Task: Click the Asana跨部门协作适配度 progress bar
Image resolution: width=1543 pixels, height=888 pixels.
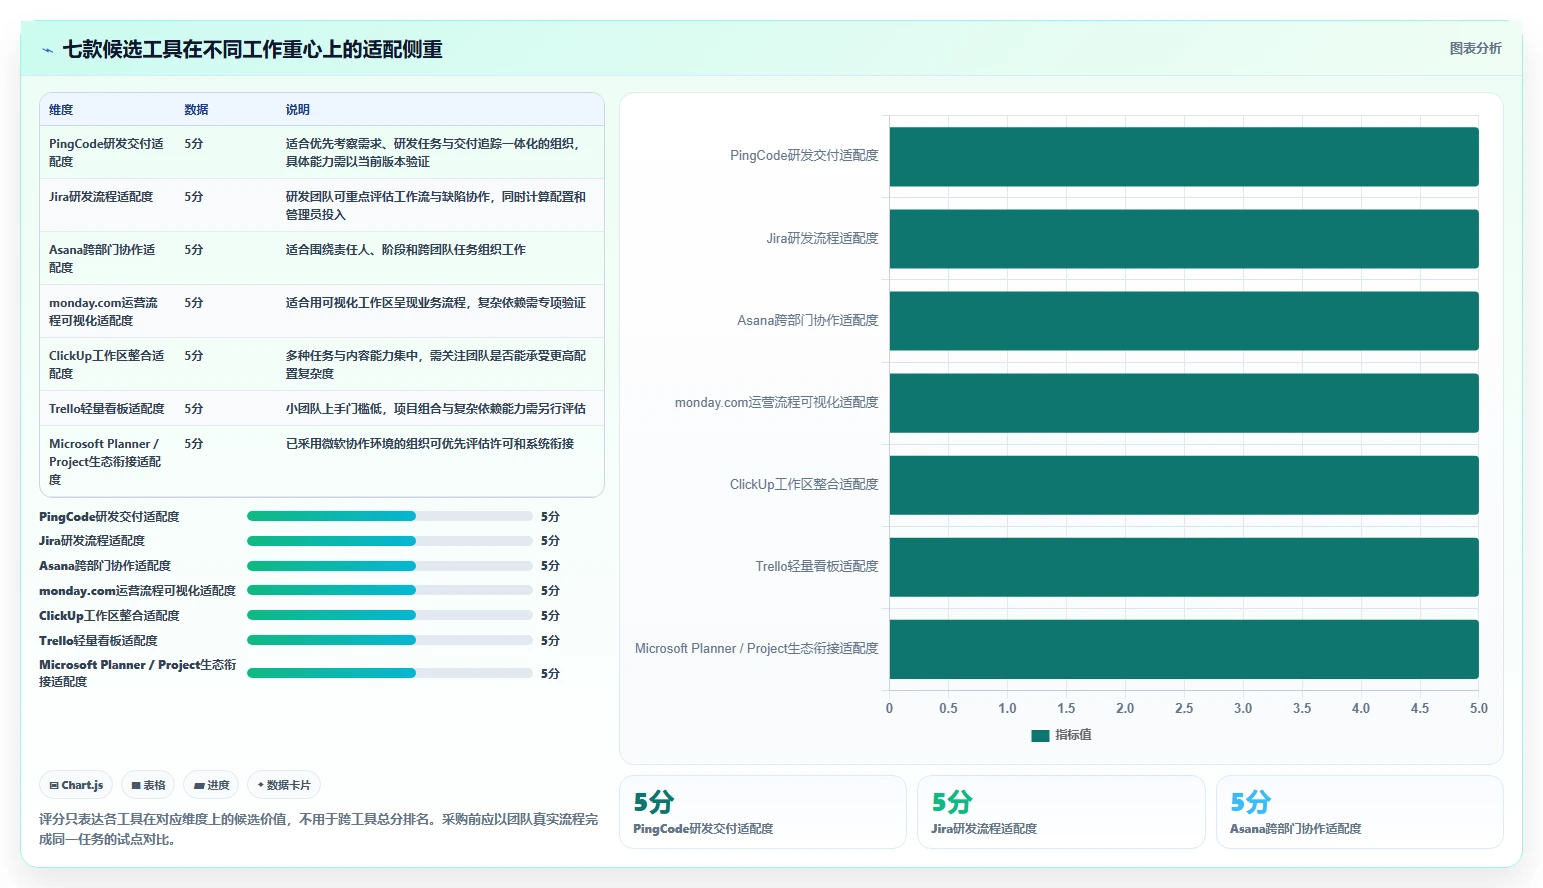Action: [x=390, y=566]
